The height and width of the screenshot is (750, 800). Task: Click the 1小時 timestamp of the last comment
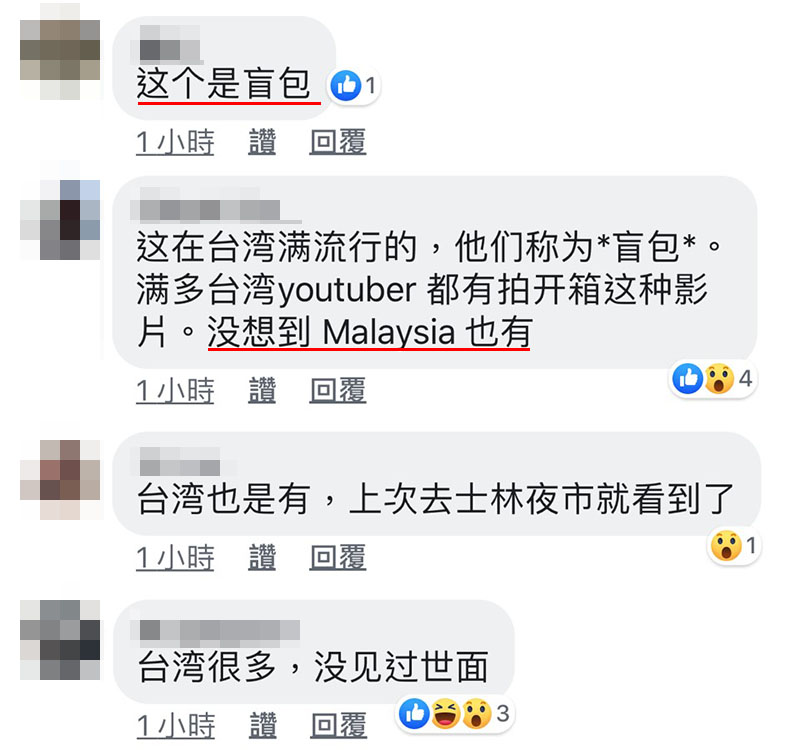point(176,726)
